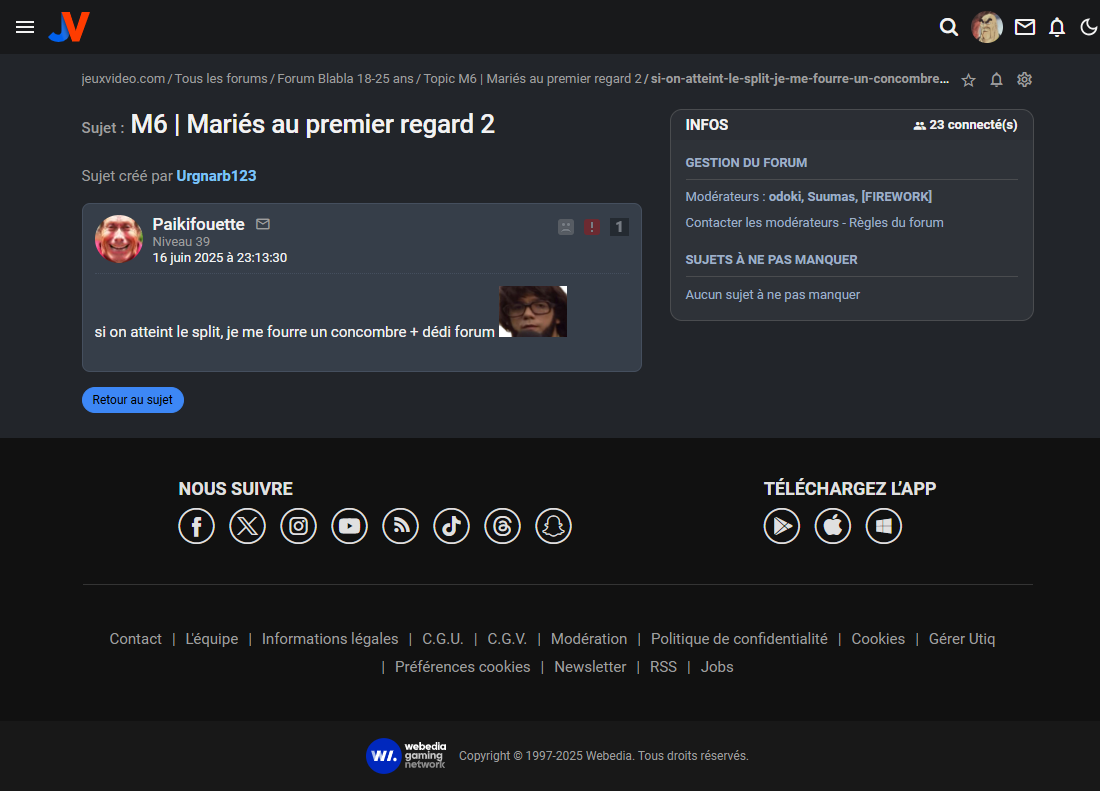The width and height of the screenshot is (1100, 791).
Task: Download app from Google Play icon
Action: (782, 526)
